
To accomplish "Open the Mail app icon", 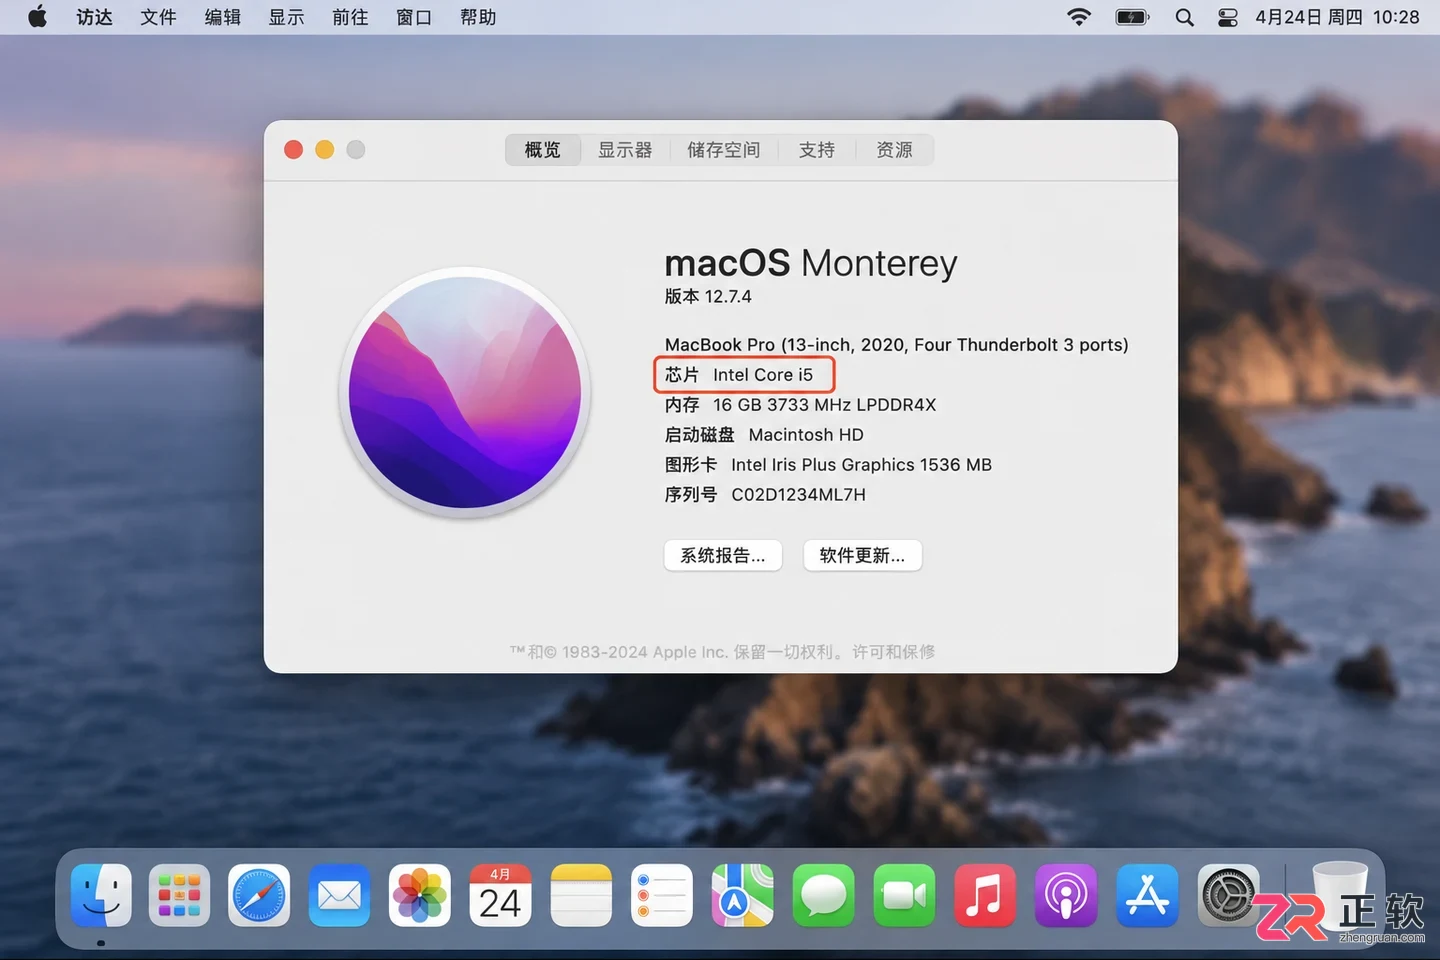I will coord(340,895).
